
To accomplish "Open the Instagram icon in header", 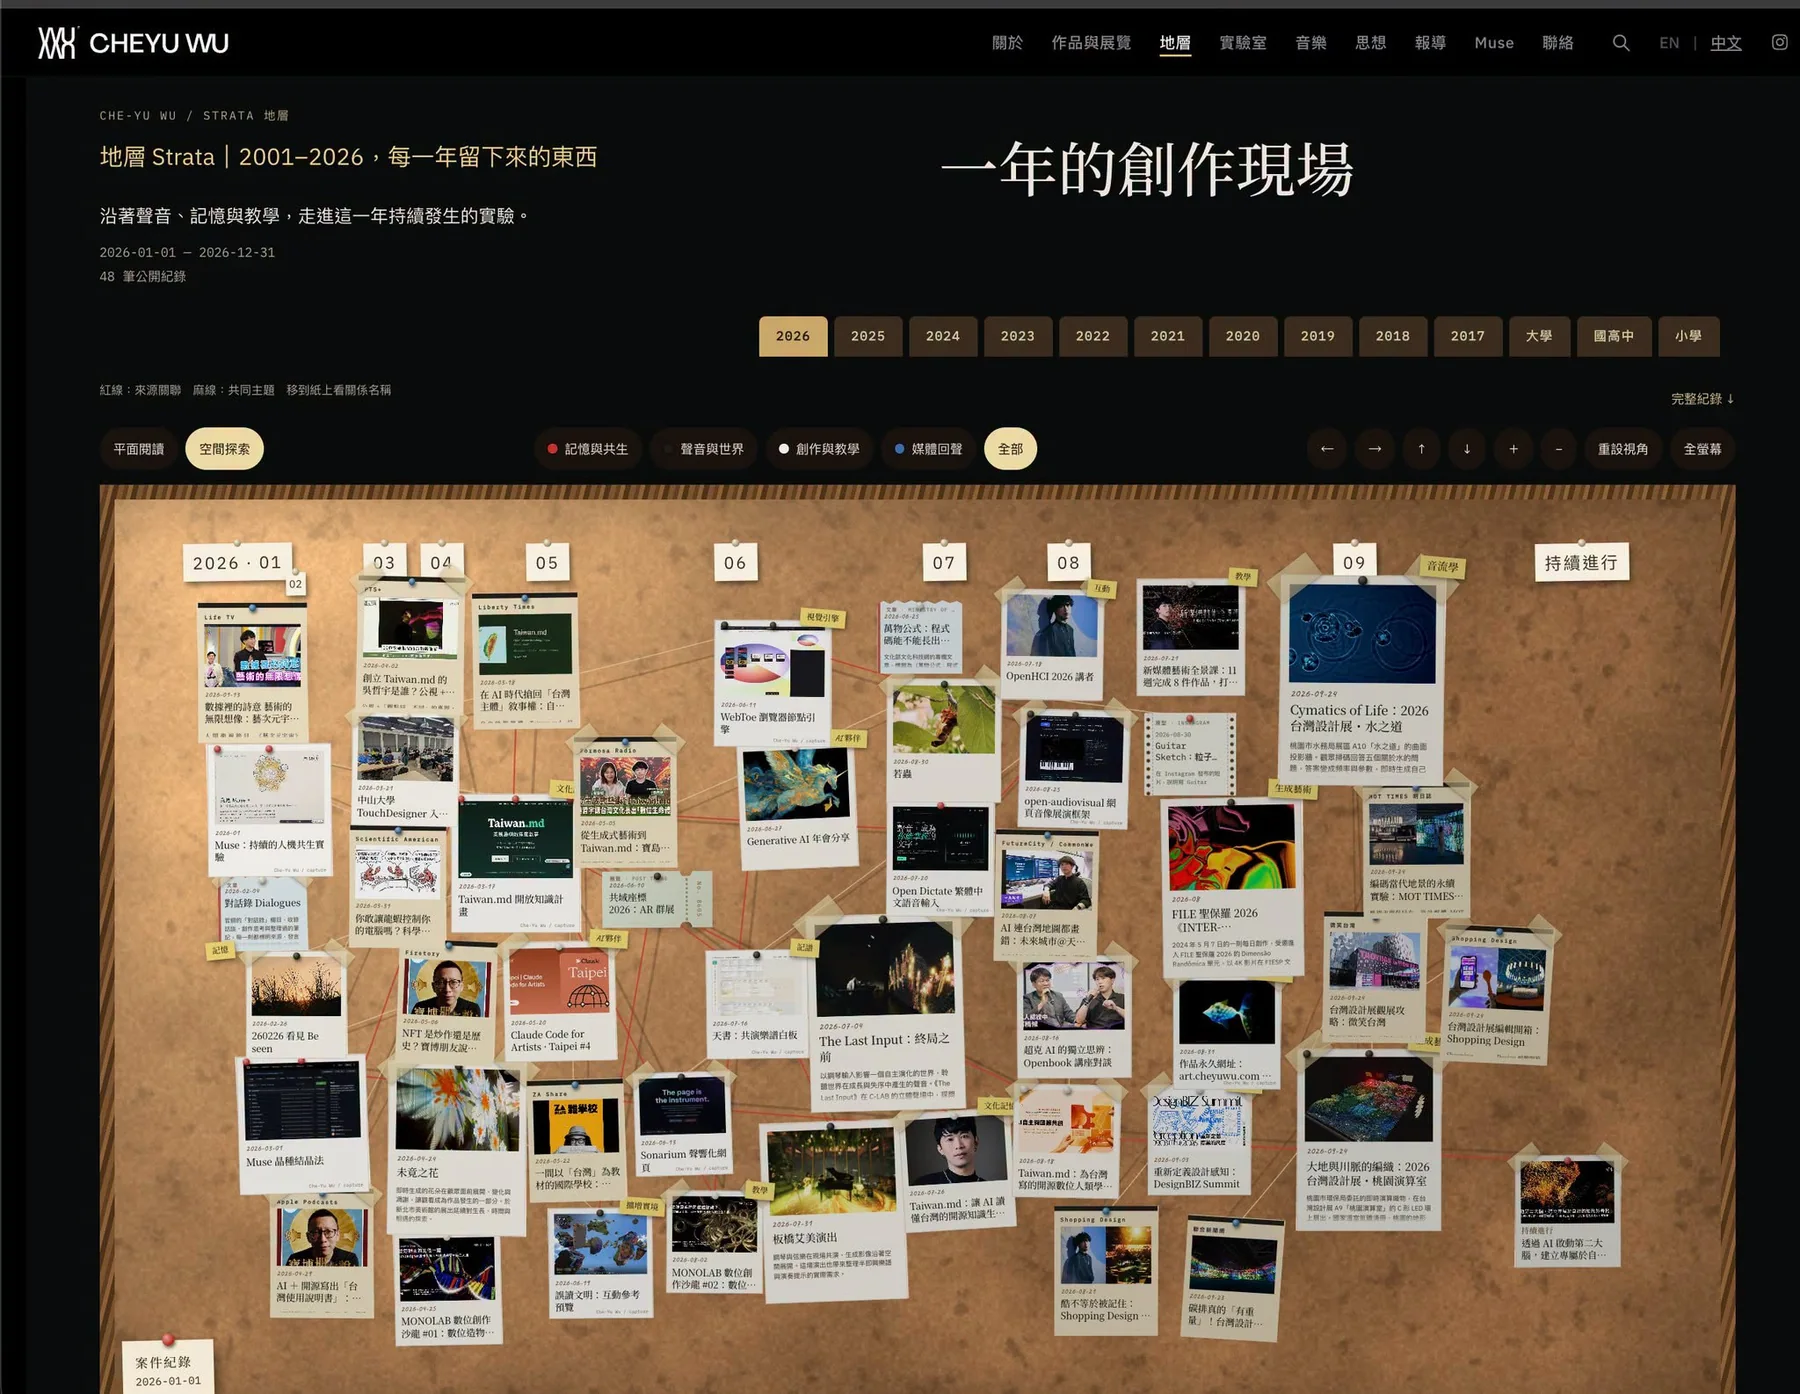I will click(1780, 42).
